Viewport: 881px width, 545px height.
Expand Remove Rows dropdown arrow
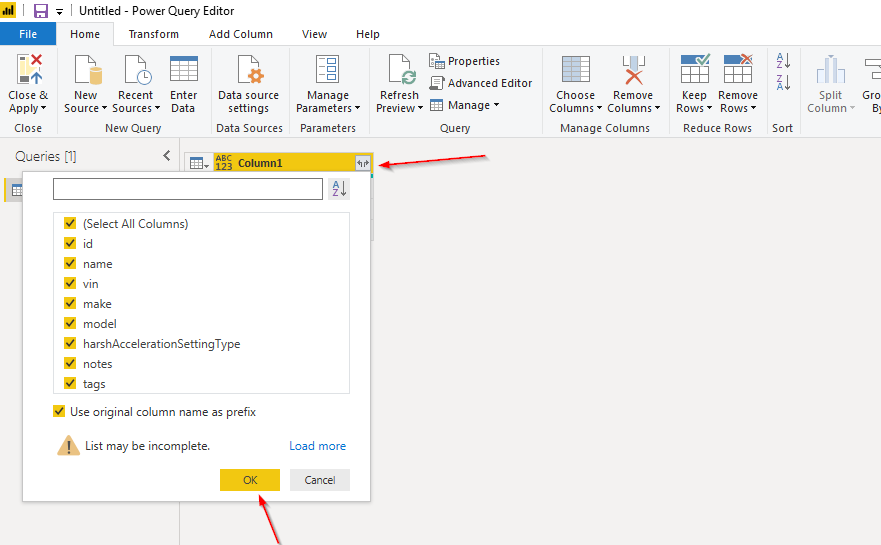click(x=753, y=108)
